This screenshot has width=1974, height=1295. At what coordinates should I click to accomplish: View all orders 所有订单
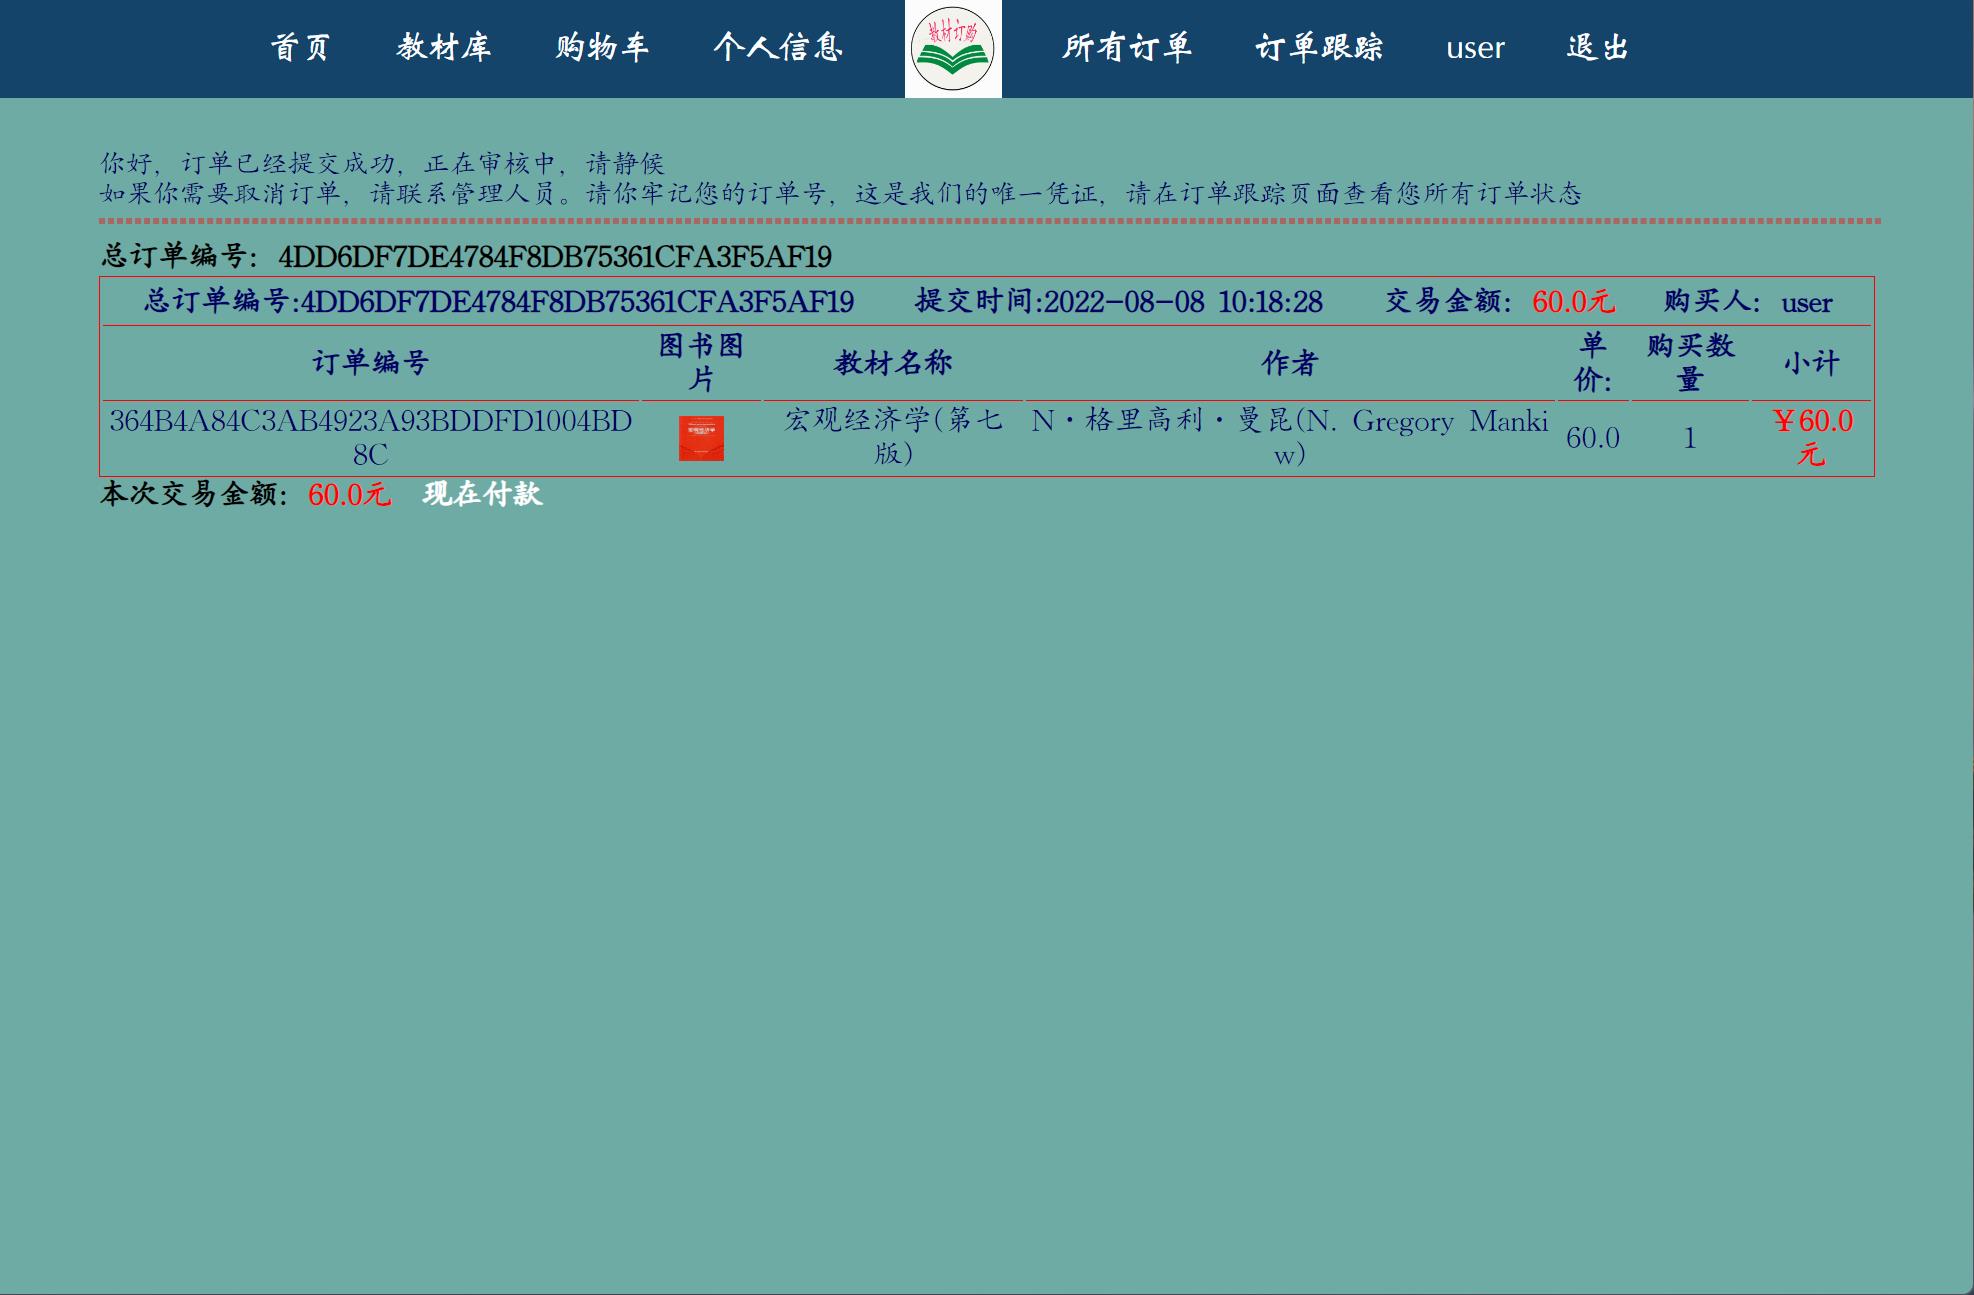tap(1128, 48)
